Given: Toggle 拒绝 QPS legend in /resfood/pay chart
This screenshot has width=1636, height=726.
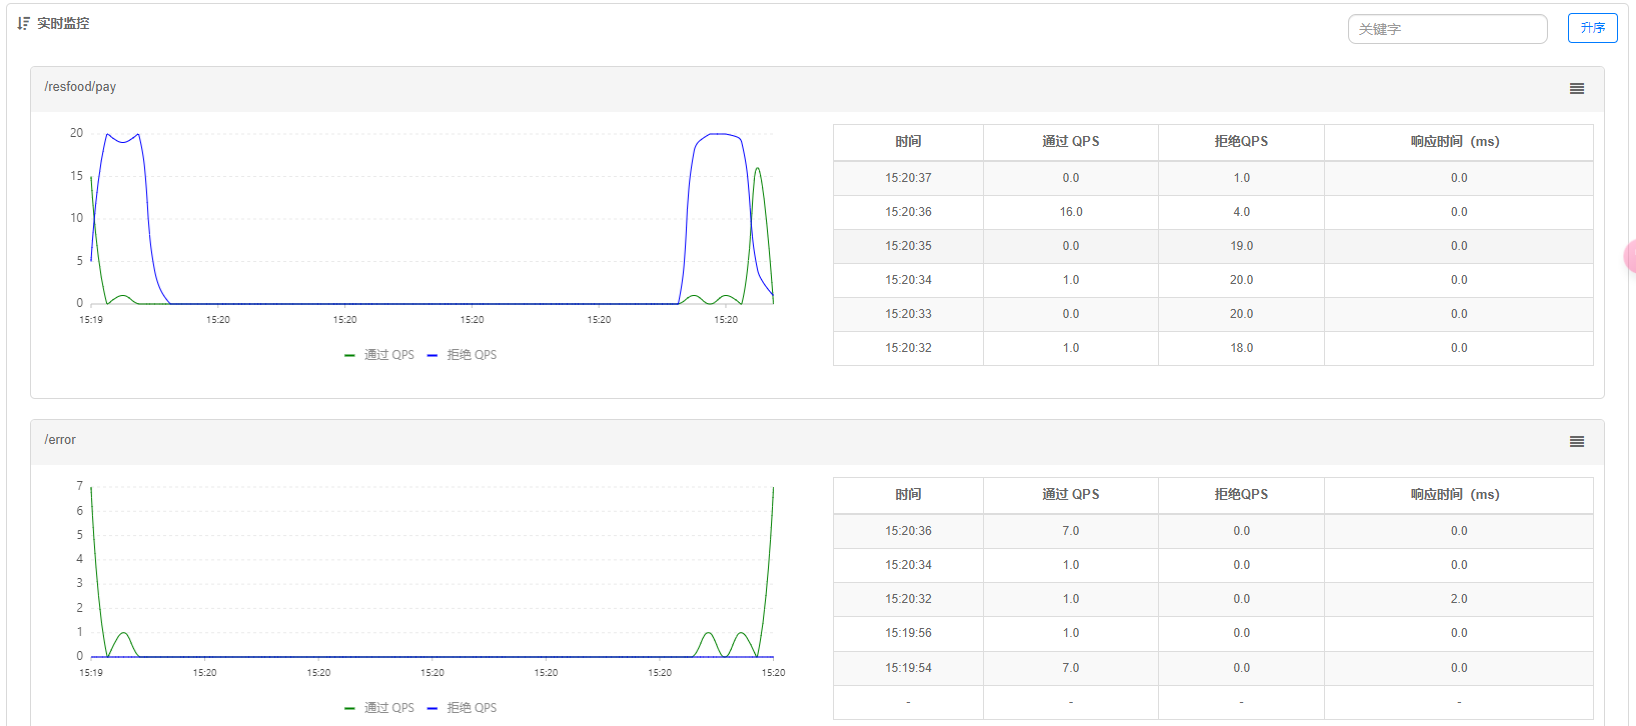Looking at the screenshot, I should pyautogui.click(x=462, y=355).
